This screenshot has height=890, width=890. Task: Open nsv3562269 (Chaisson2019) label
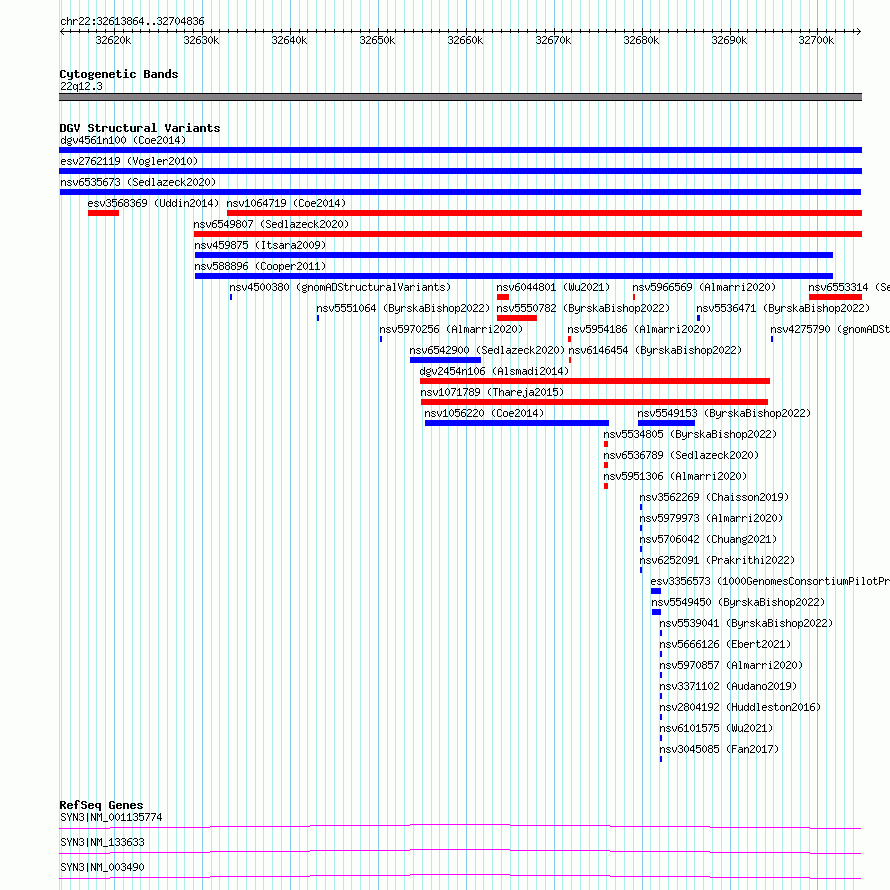coord(714,497)
